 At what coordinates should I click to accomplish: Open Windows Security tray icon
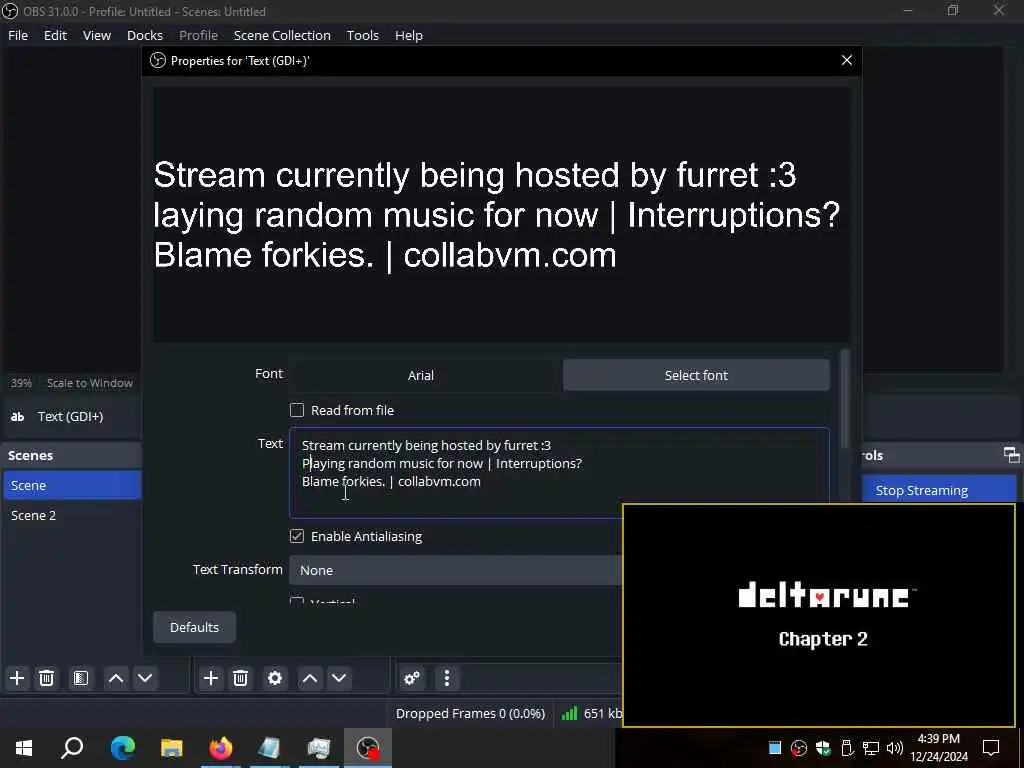pyautogui.click(x=823, y=748)
